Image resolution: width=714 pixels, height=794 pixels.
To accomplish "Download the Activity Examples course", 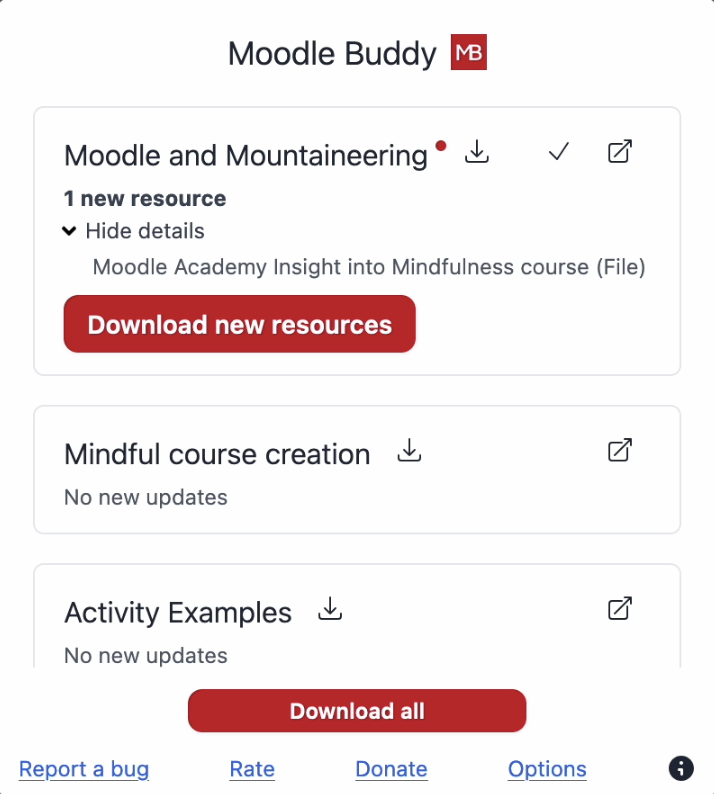I will tap(330, 609).
